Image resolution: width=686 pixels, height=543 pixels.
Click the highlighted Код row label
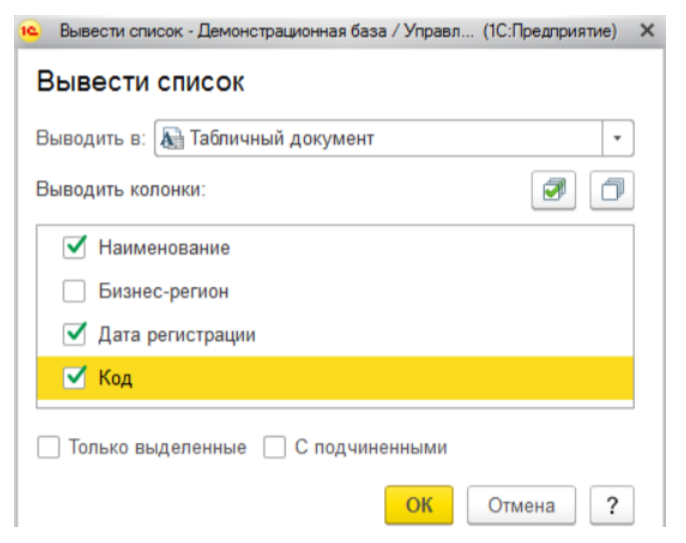(x=115, y=378)
